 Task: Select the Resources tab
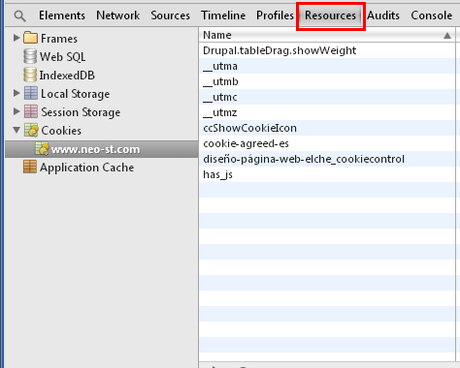point(330,15)
